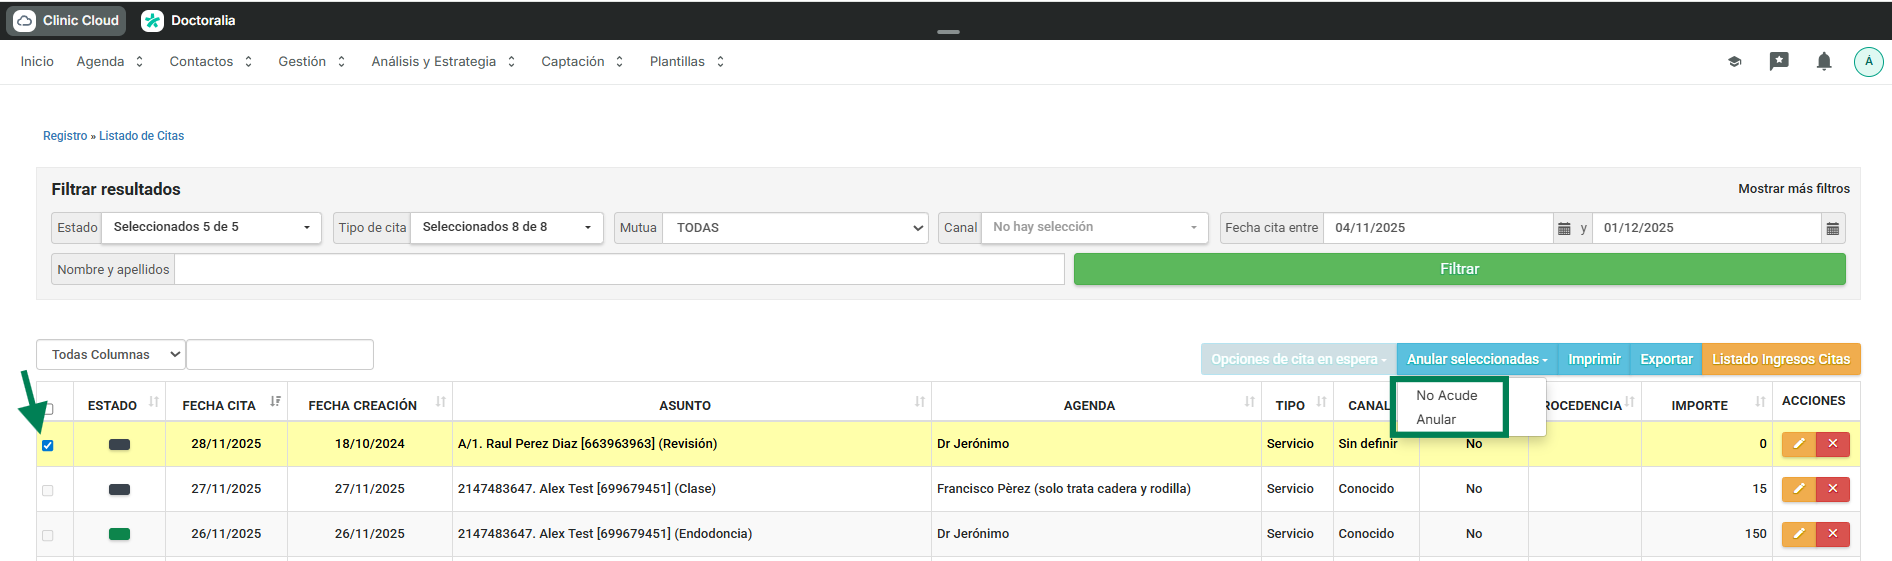Click the graduation cap help icon
1892x561 pixels.
pyautogui.click(x=1734, y=62)
